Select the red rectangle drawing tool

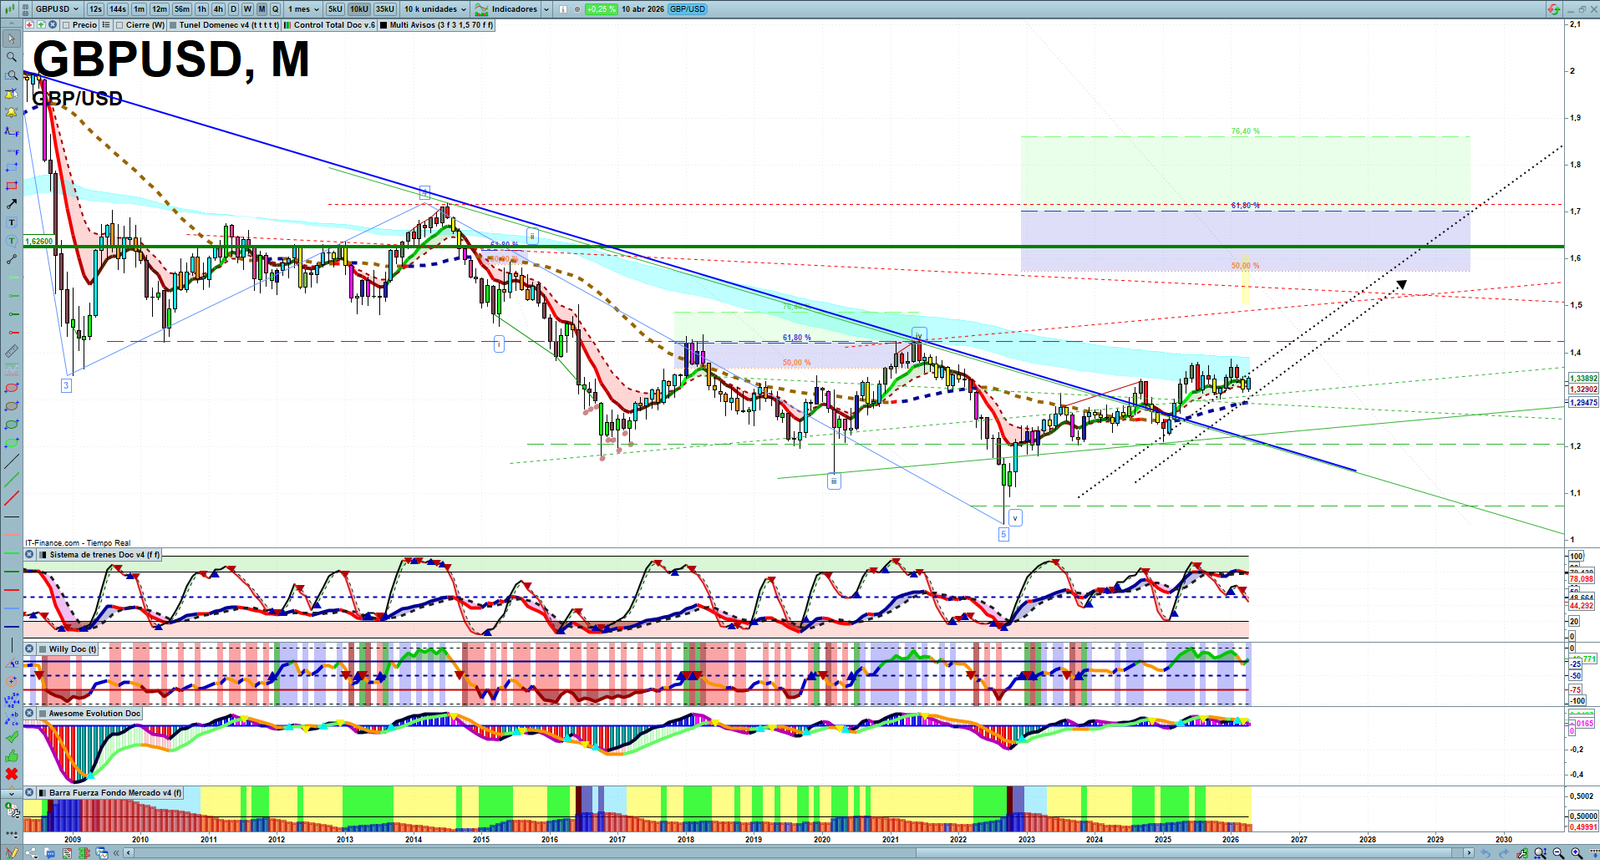12,186
